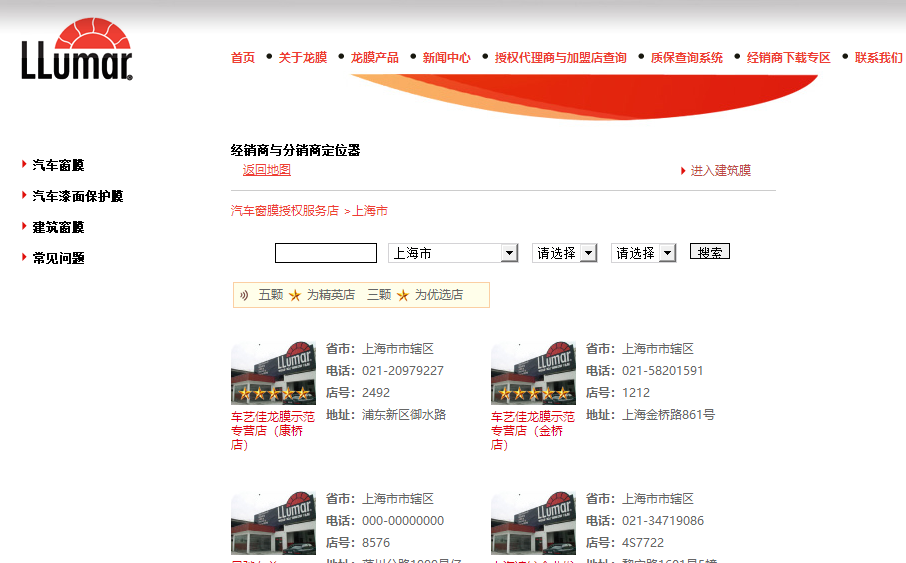This screenshot has width=906, height=563.
Task: Click address 浦东新区御水路
Action: click(404, 415)
